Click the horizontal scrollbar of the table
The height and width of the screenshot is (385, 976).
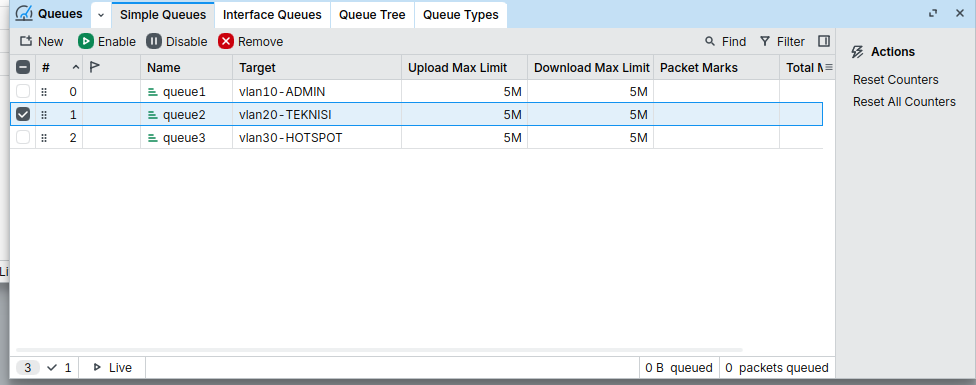[x=379, y=350]
